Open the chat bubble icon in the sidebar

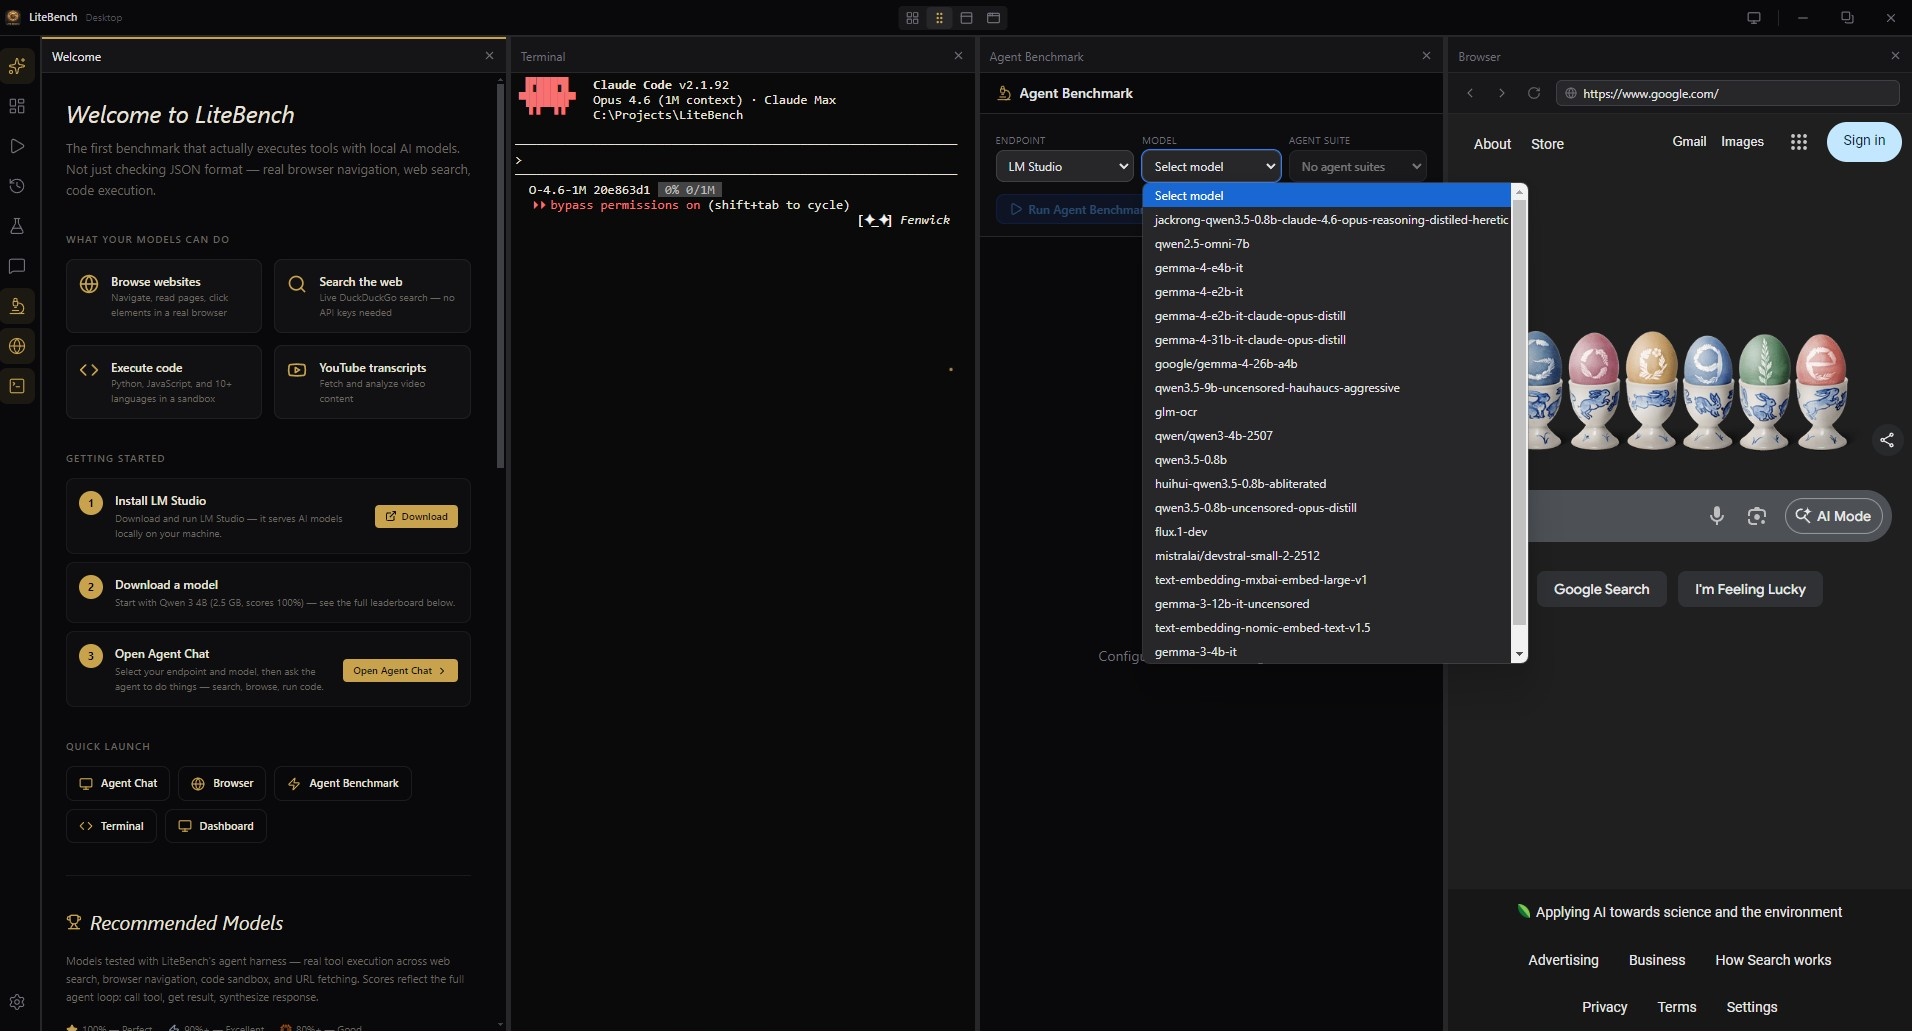(17, 266)
